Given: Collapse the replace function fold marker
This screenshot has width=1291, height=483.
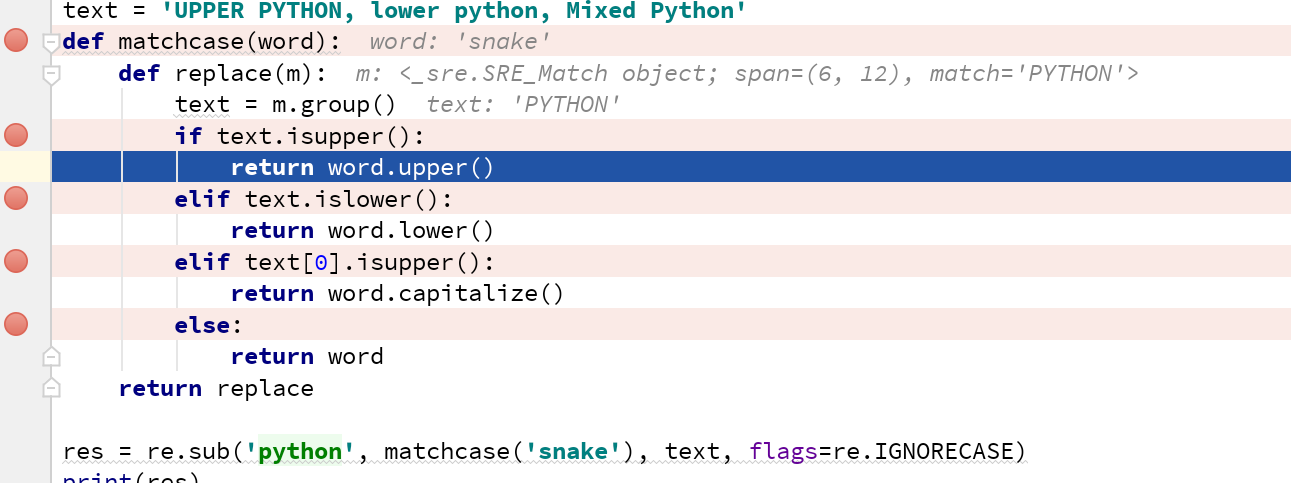Looking at the screenshot, I should [52, 74].
